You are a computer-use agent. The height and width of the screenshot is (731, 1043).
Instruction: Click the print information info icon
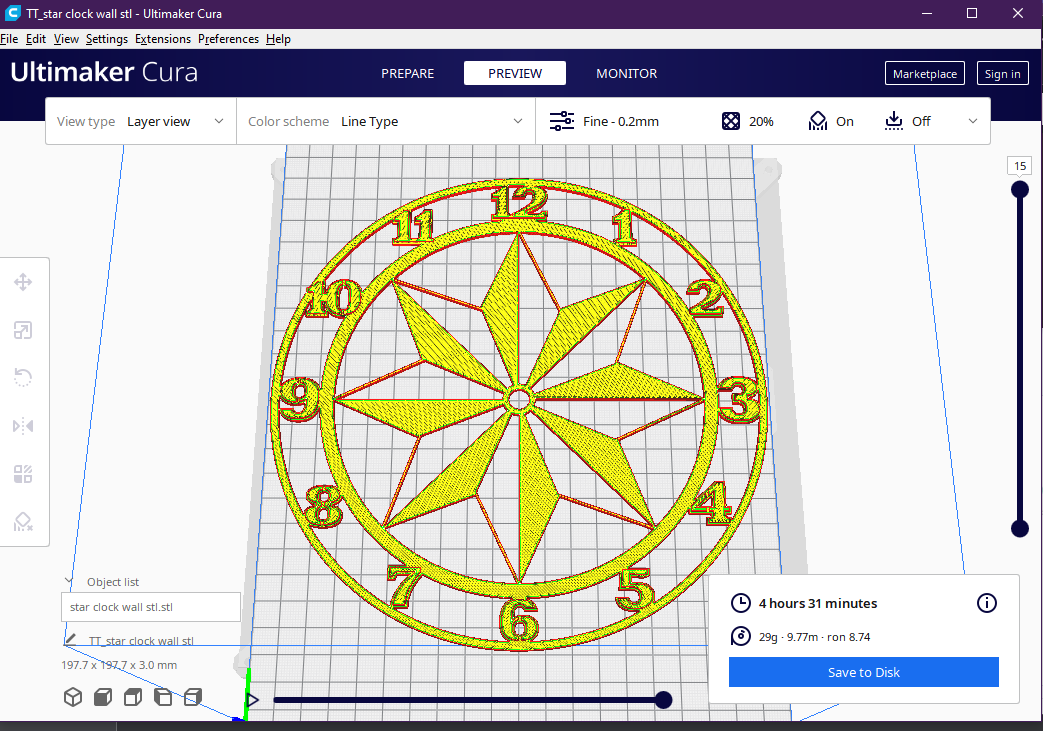pyautogui.click(x=986, y=603)
